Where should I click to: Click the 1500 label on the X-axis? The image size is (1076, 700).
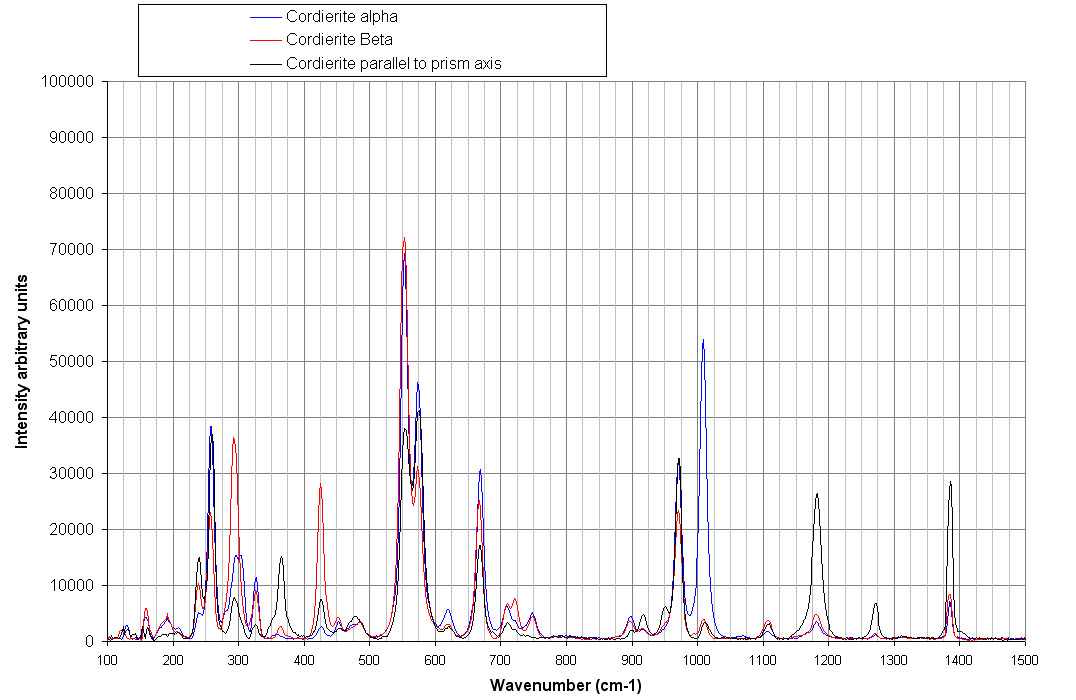point(1025,659)
